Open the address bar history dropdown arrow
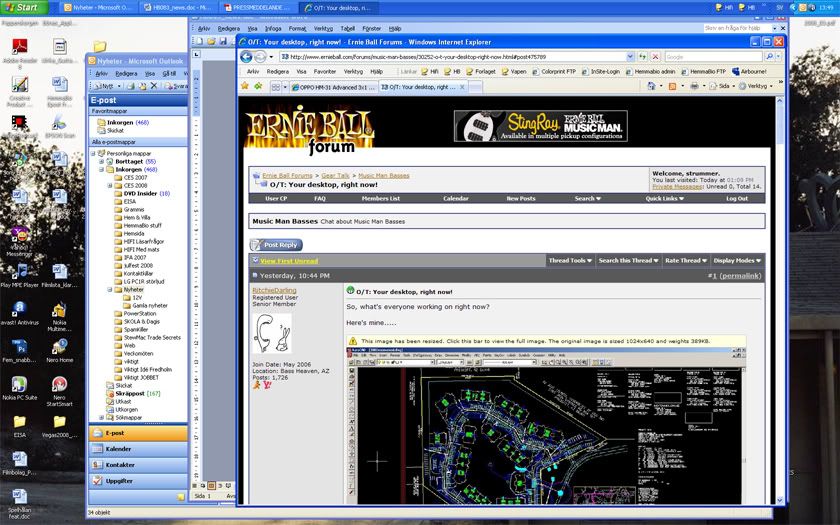Screen dimensions: 840x525 coord(630,56)
